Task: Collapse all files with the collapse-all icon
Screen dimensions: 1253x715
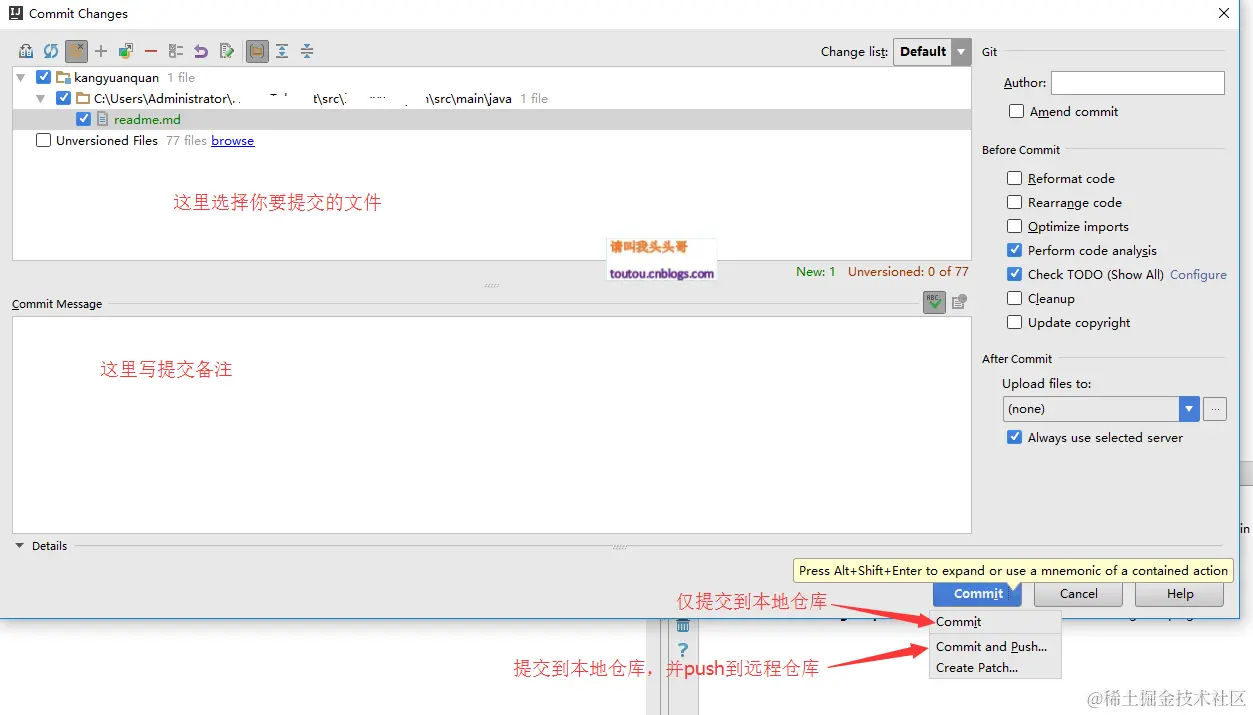Action: click(308, 50)
